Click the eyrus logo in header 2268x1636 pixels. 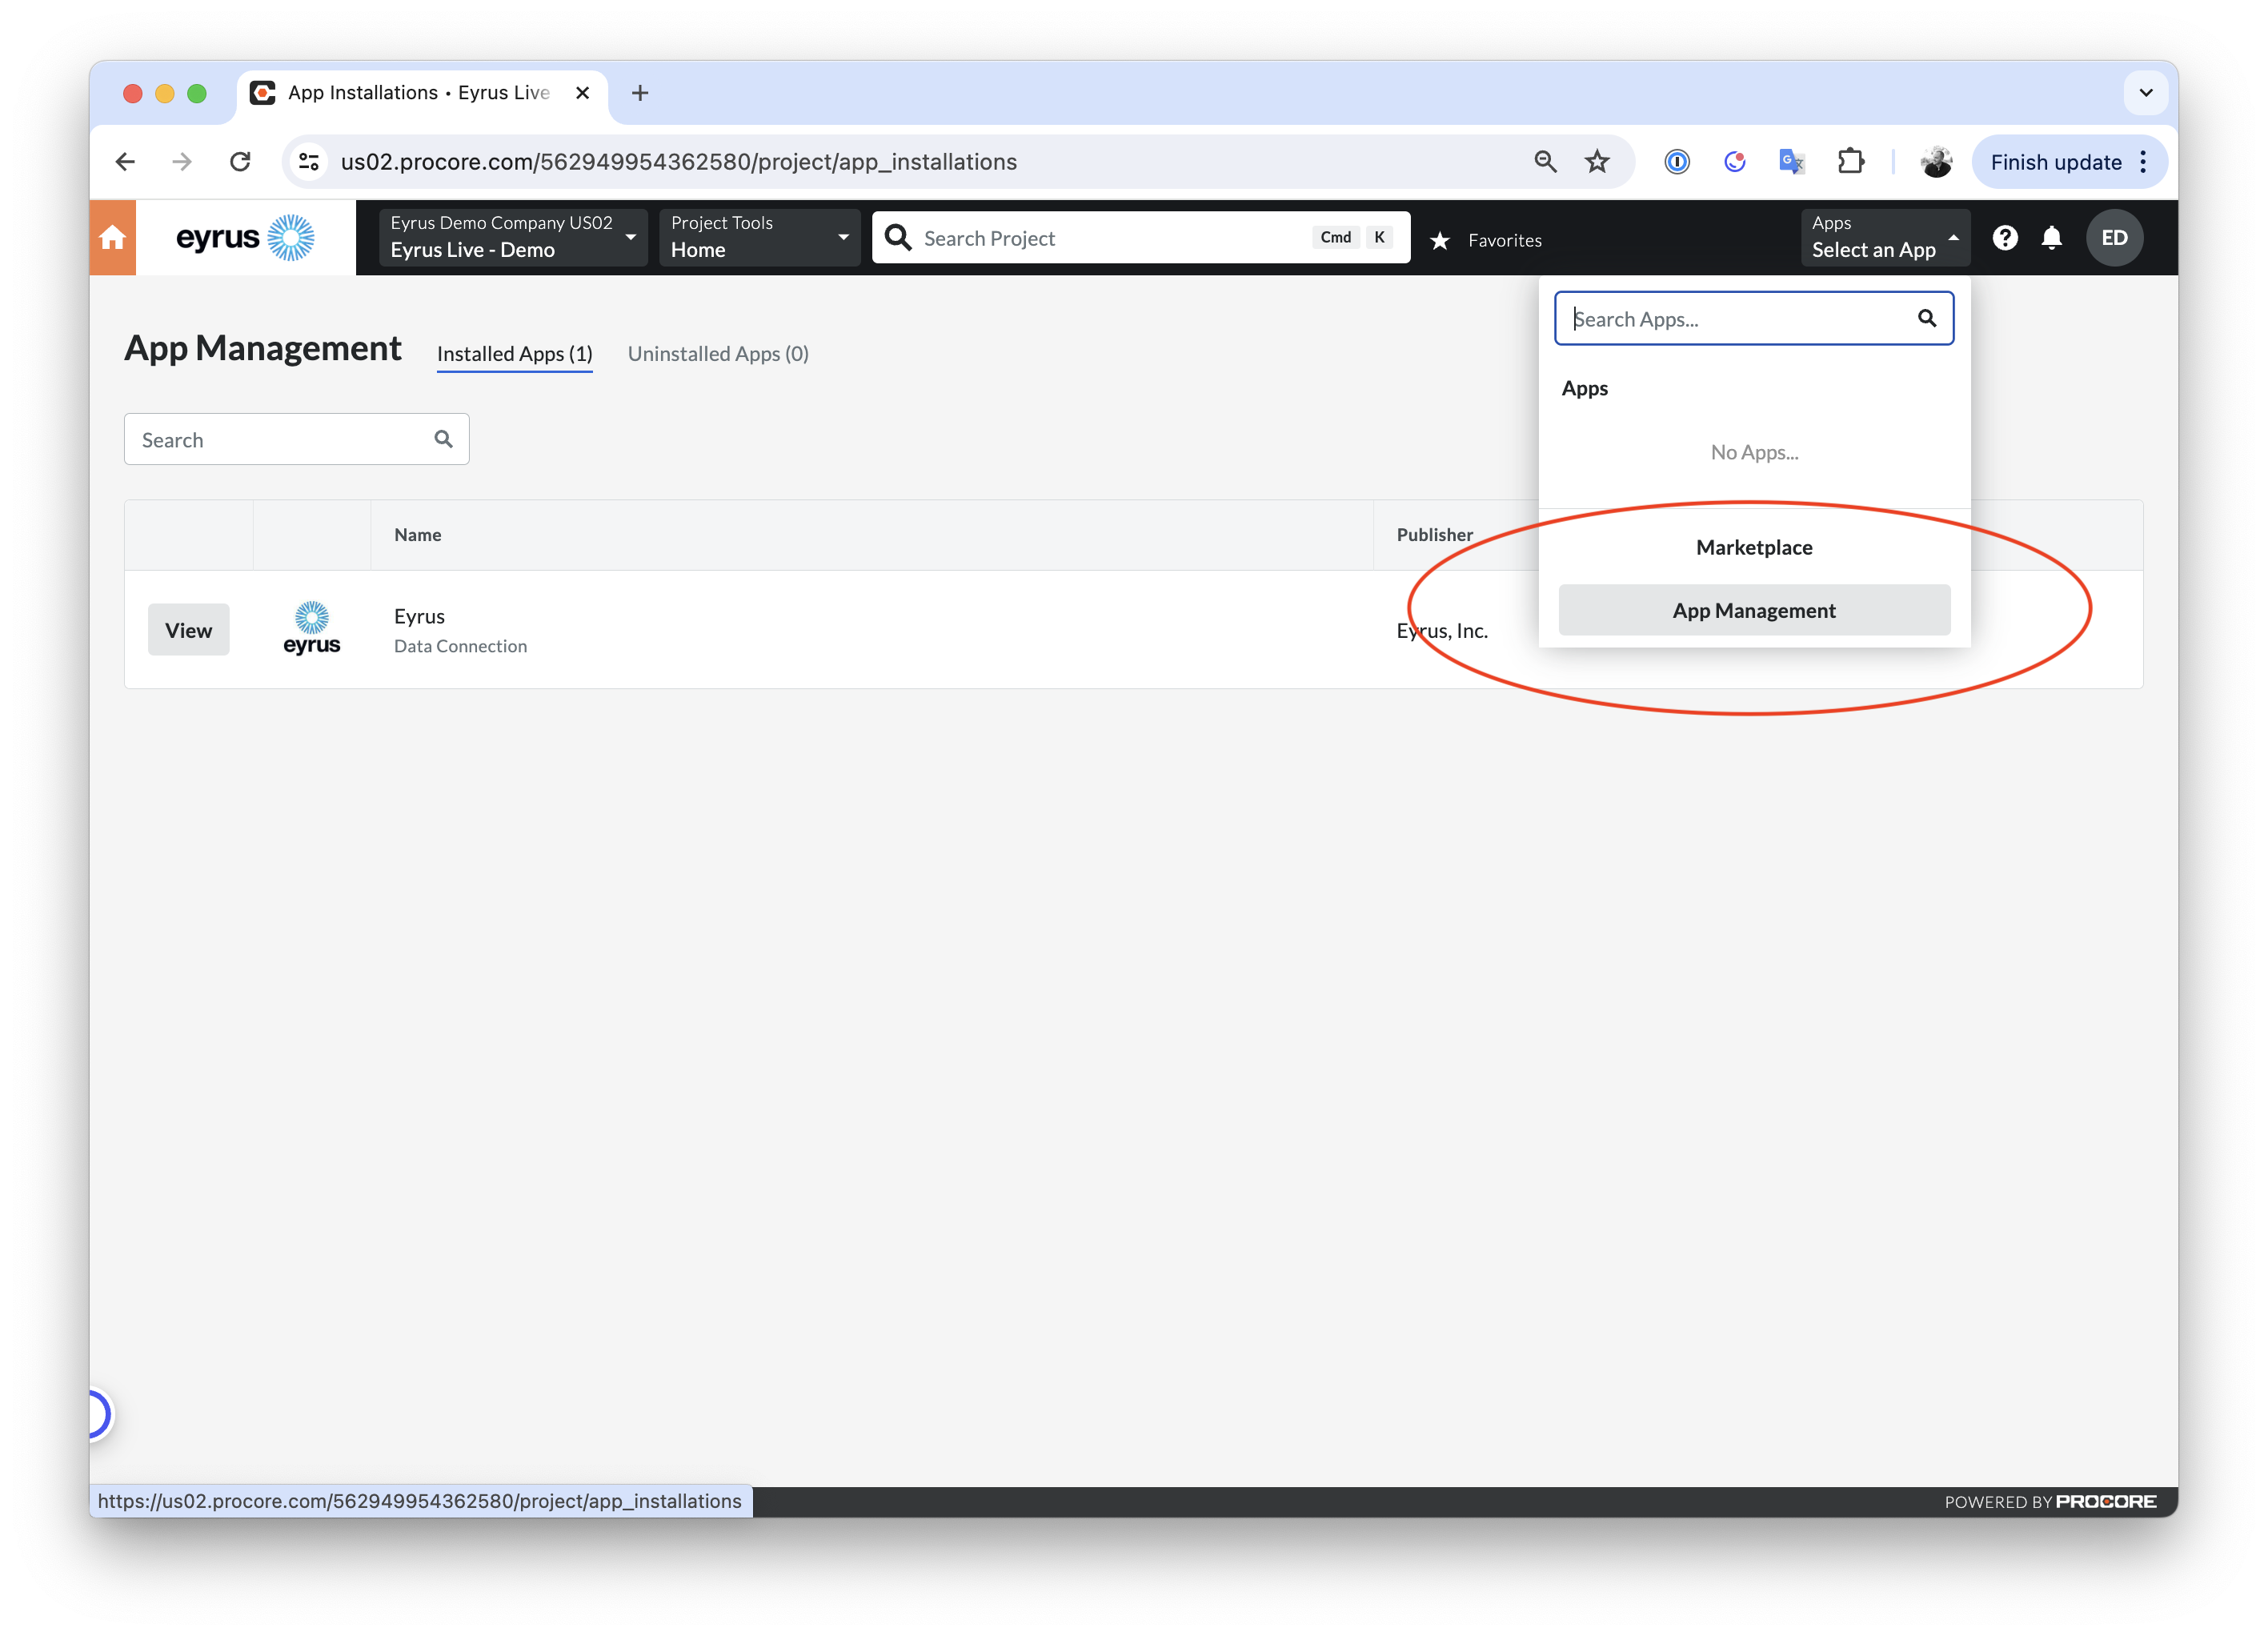(x=245, y=238)
